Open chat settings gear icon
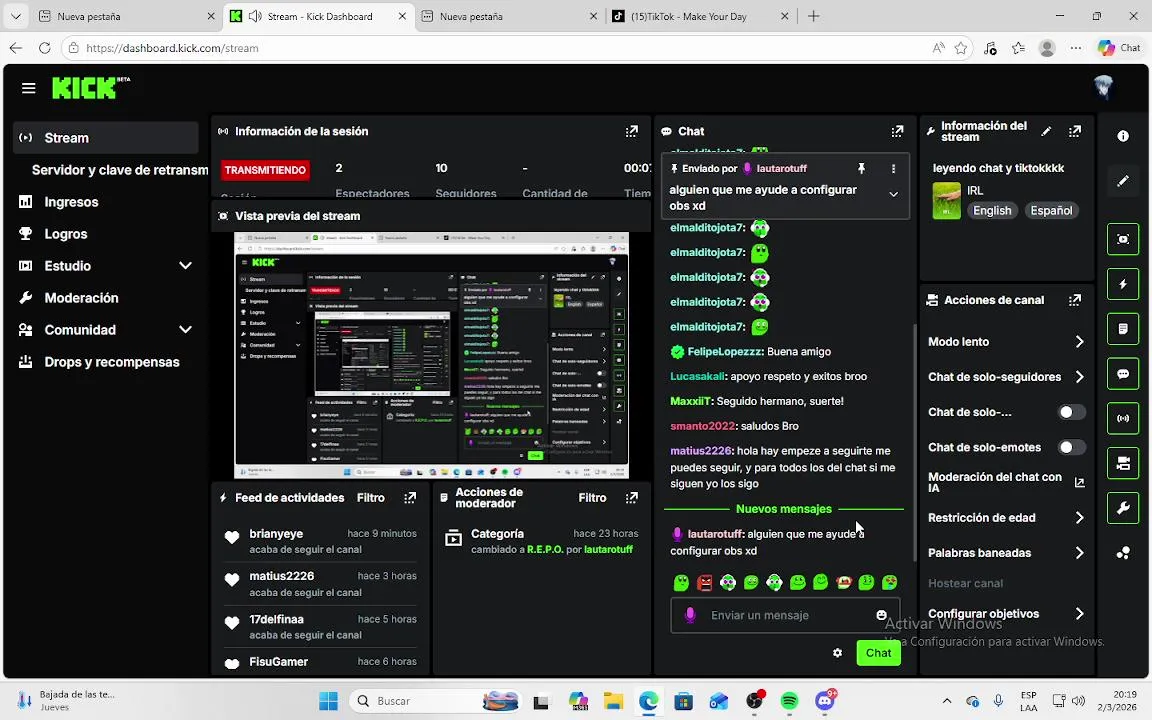This screenshot has height=720, width=1152. (x=838, y=652)
